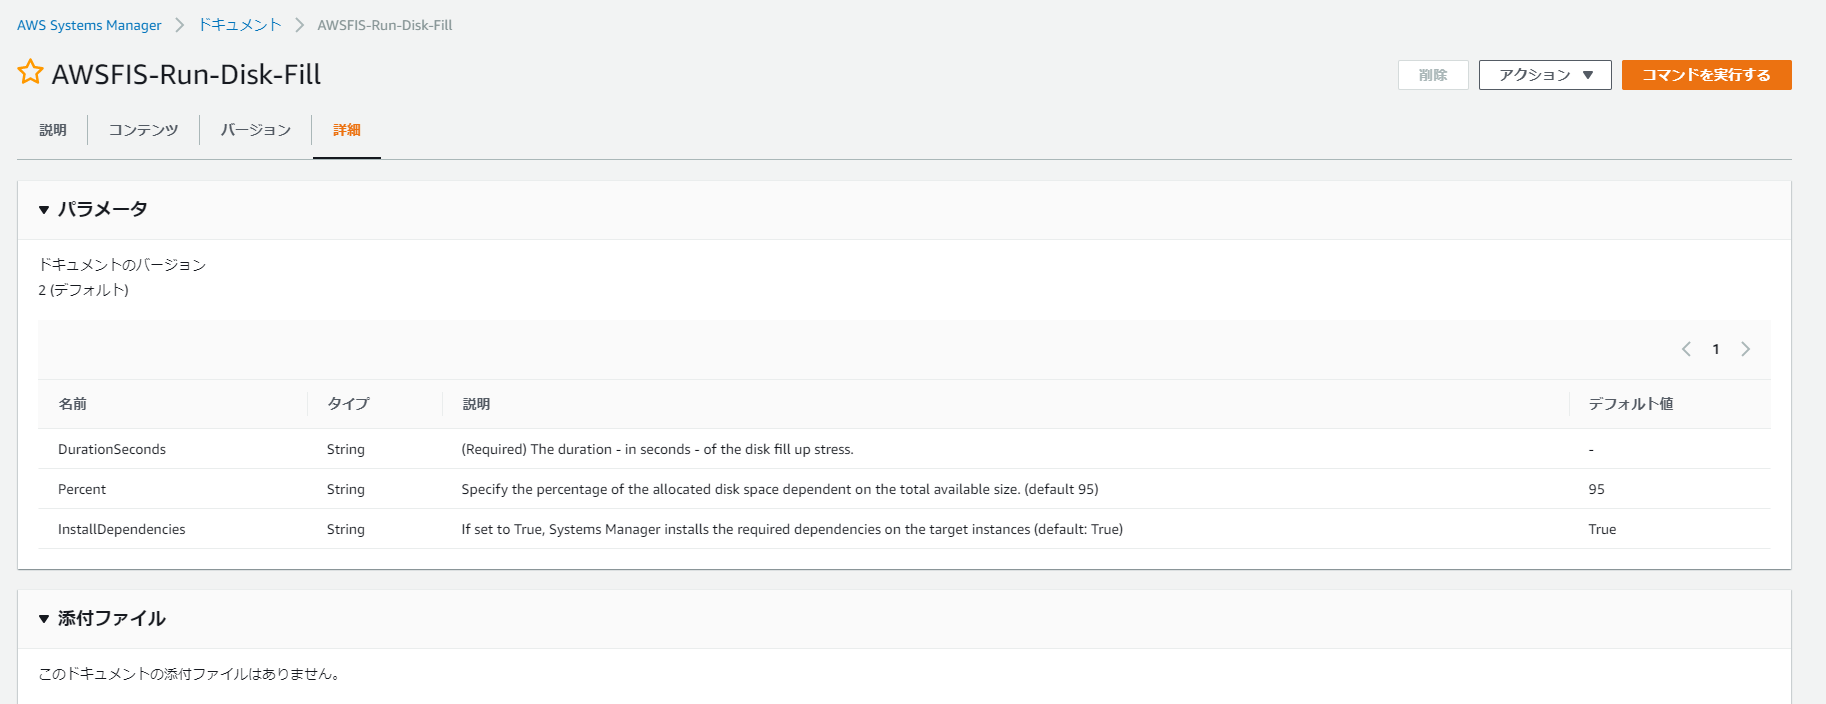1826x704 pixels.
Task: Click the default value True
Action: pyautogui.click(x=1602, y=529)
